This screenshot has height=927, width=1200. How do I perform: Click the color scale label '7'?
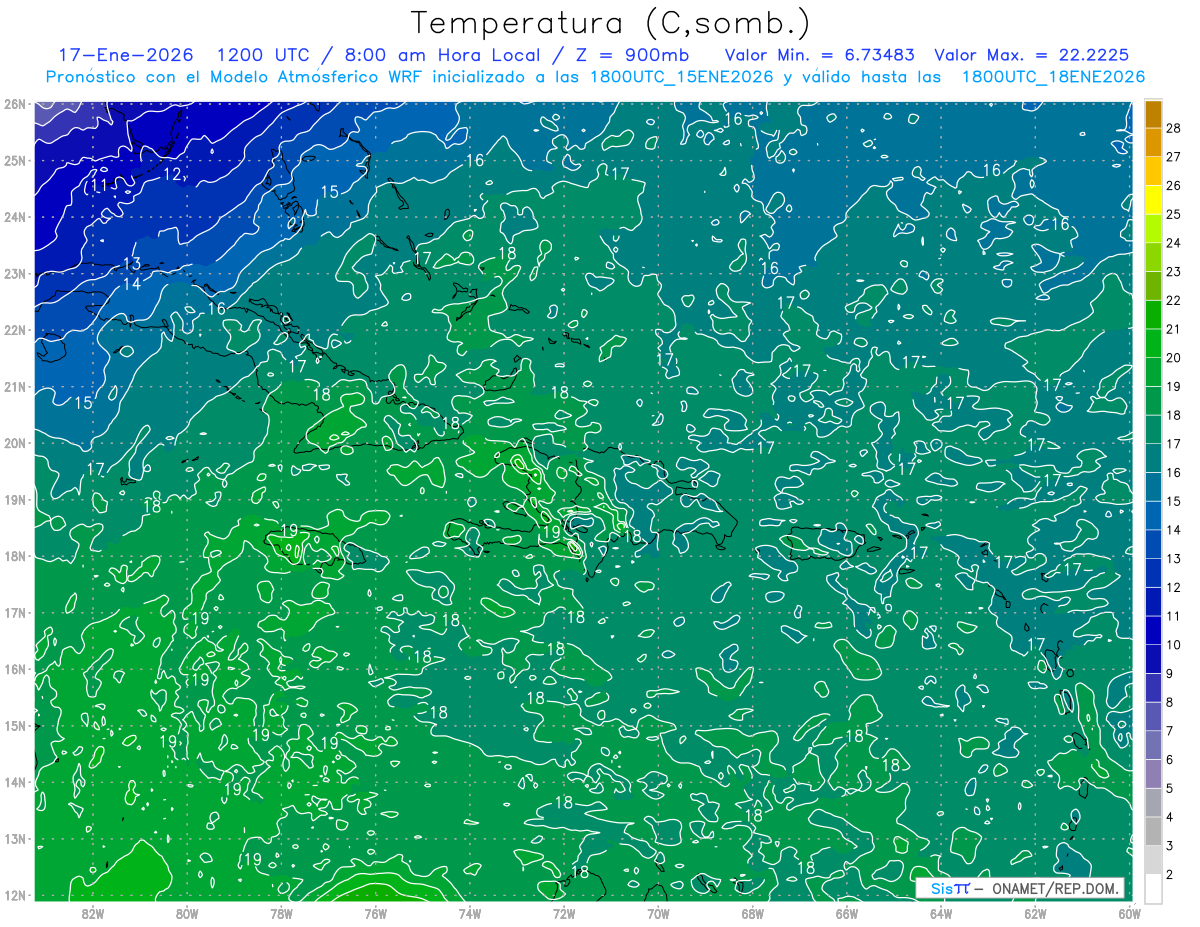1170,731
